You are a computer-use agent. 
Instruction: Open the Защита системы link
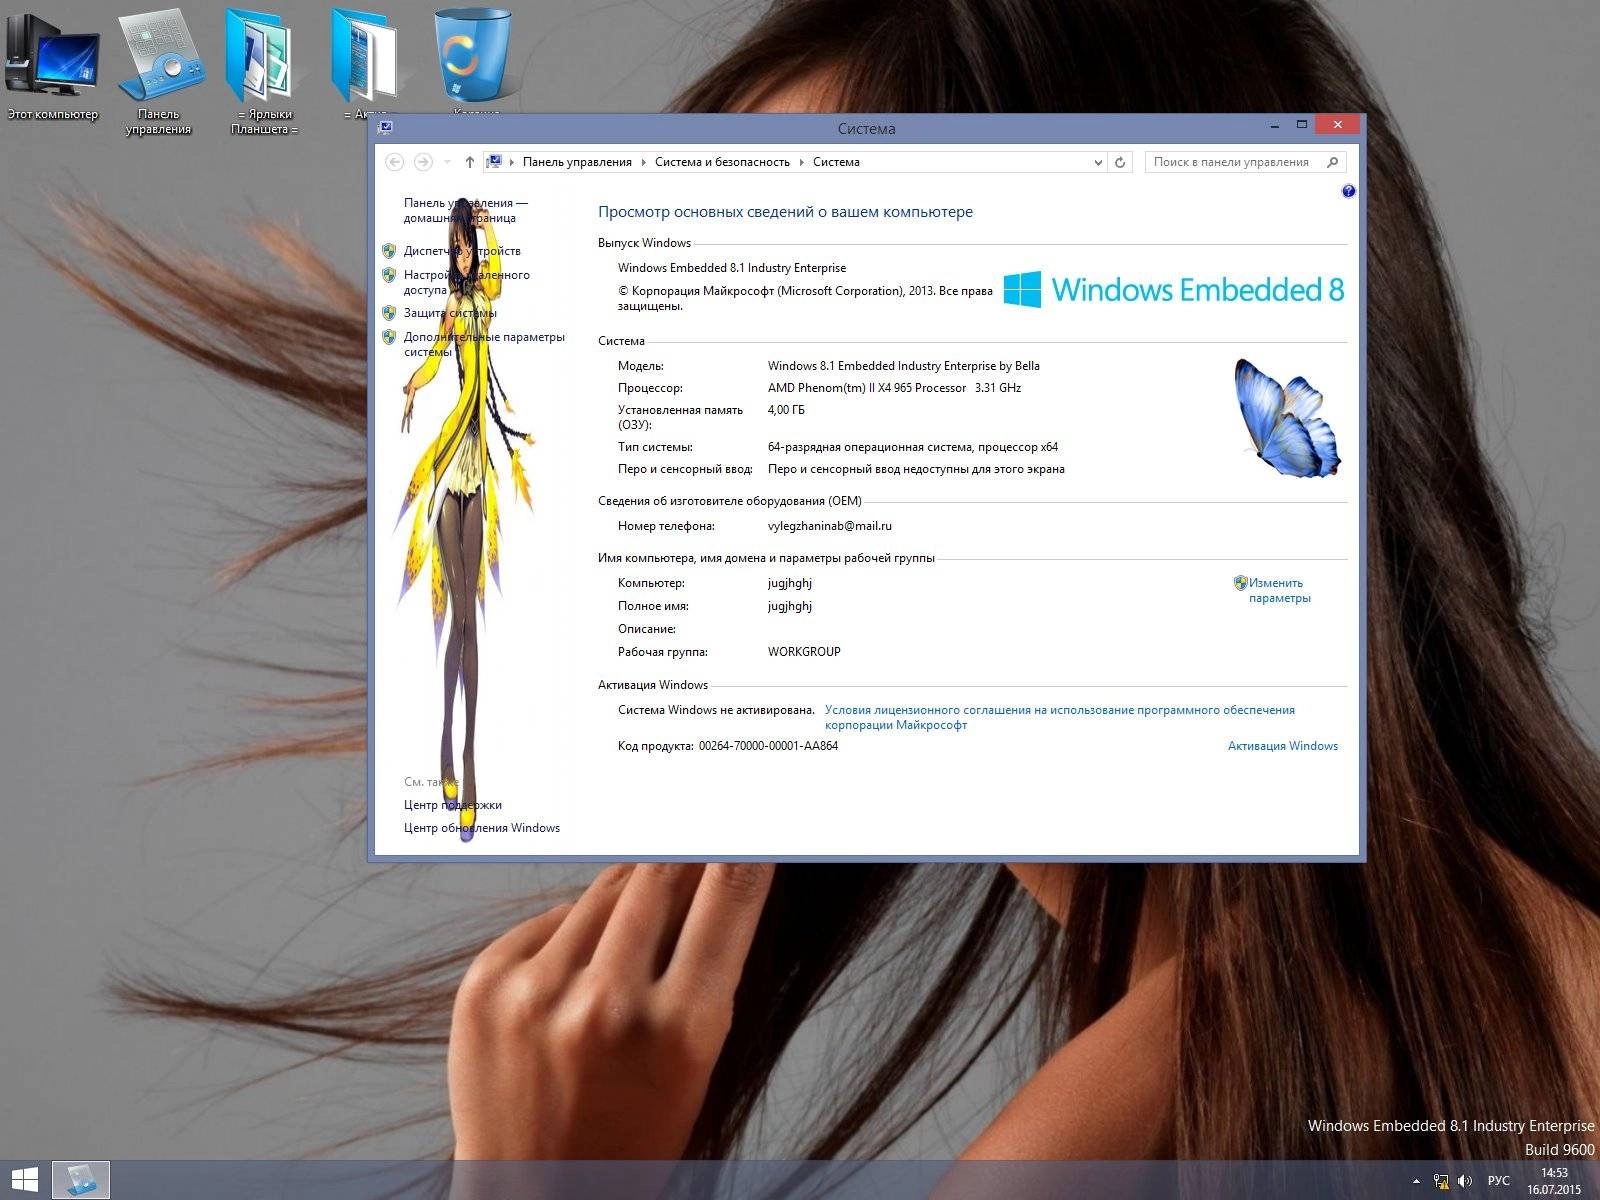tap(450, 313)
